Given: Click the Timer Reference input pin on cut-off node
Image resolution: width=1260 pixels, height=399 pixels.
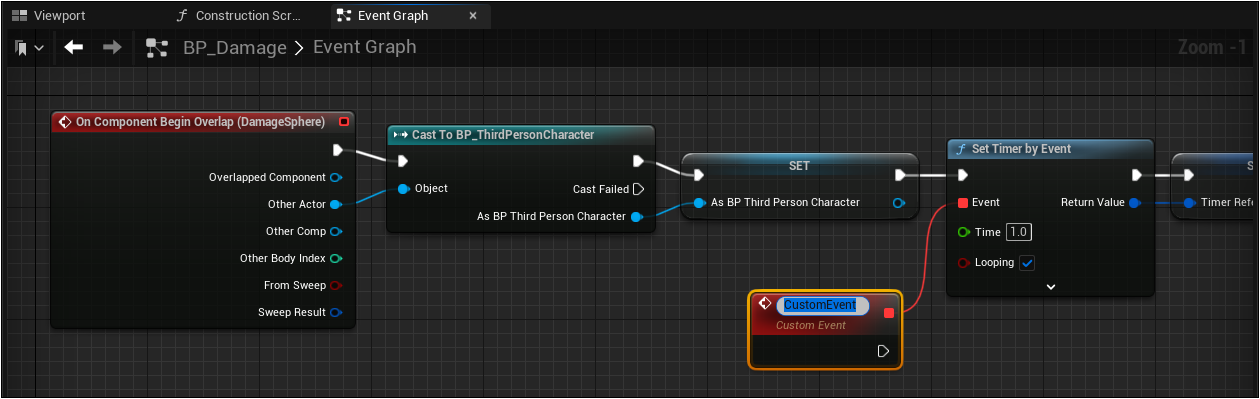Looking at the screenshot, I should [1189, 203].
